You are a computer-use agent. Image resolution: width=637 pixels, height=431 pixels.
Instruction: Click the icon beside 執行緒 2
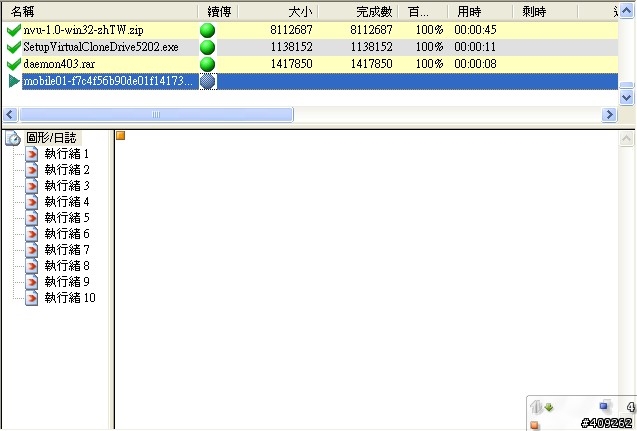point(32,170)
